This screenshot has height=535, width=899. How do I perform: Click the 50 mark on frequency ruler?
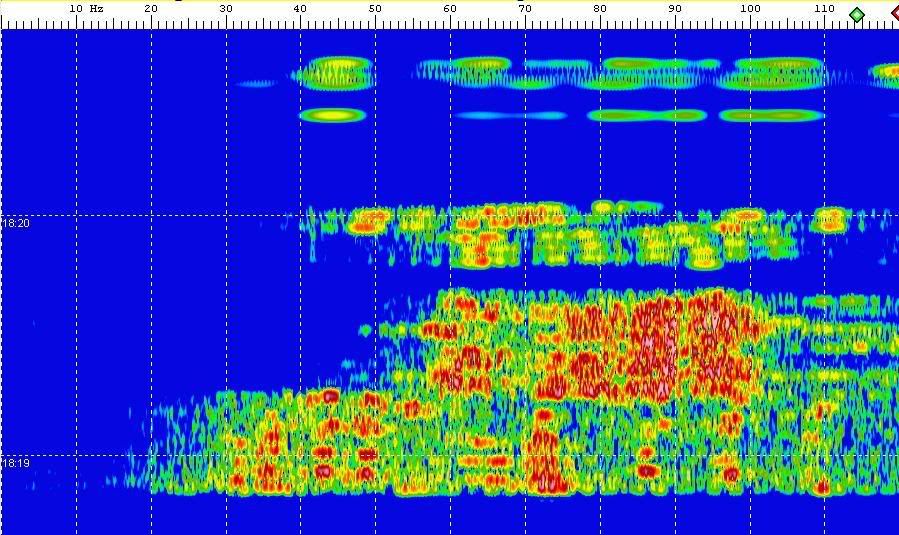tap(375, 9)
